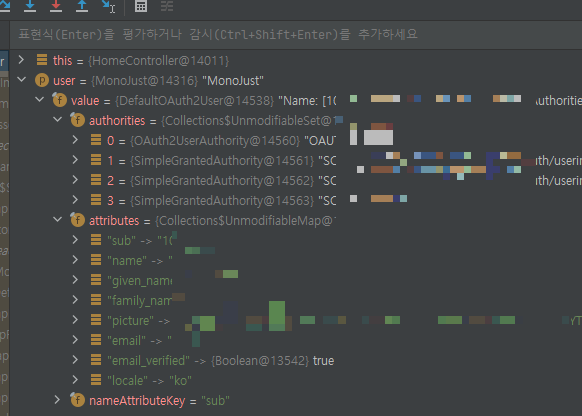
Task: Select the Collections$UnmodifiableSet value text
Action: coord(248,121)
